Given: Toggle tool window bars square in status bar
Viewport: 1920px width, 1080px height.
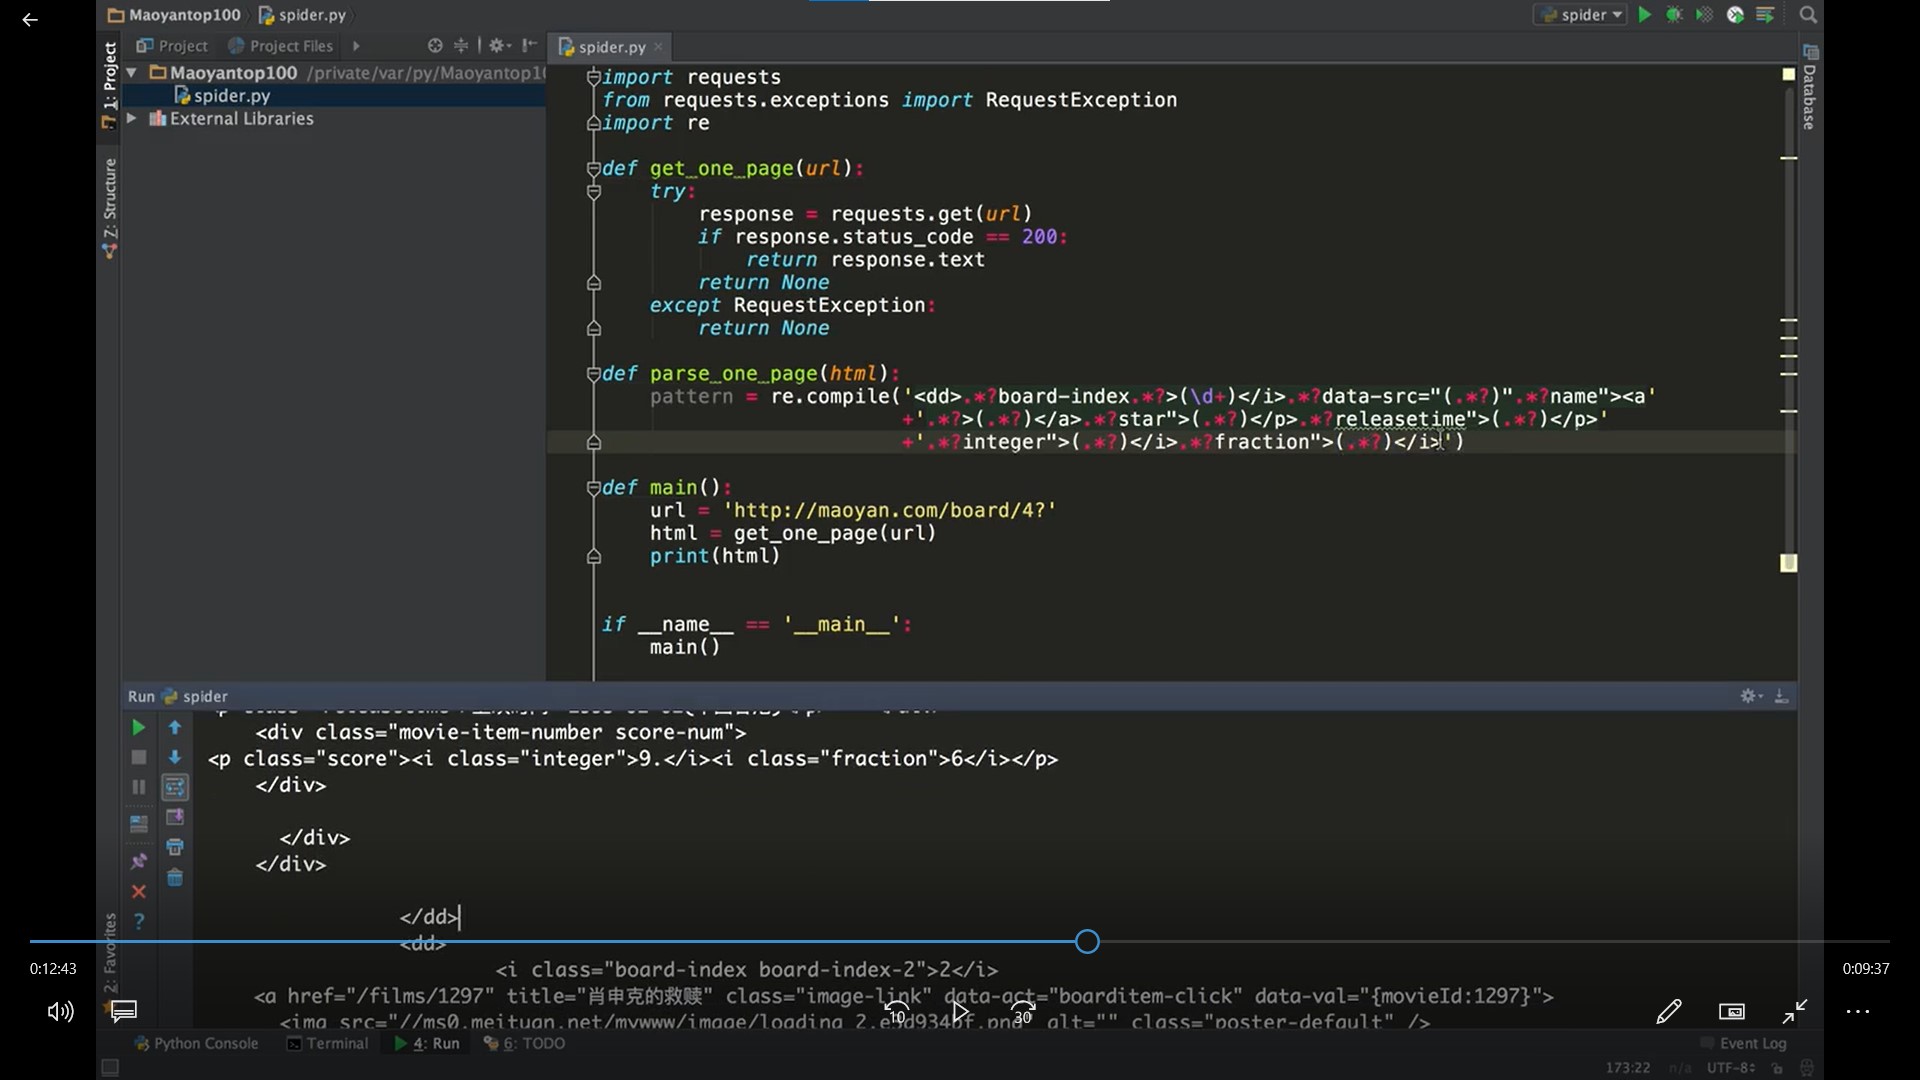Looking at the screenshot, I should coord(111,1068).
